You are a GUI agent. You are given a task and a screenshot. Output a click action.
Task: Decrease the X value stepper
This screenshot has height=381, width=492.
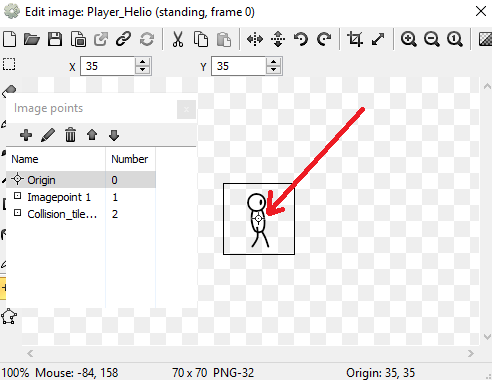pyautogui.click(x=143, y=70)
